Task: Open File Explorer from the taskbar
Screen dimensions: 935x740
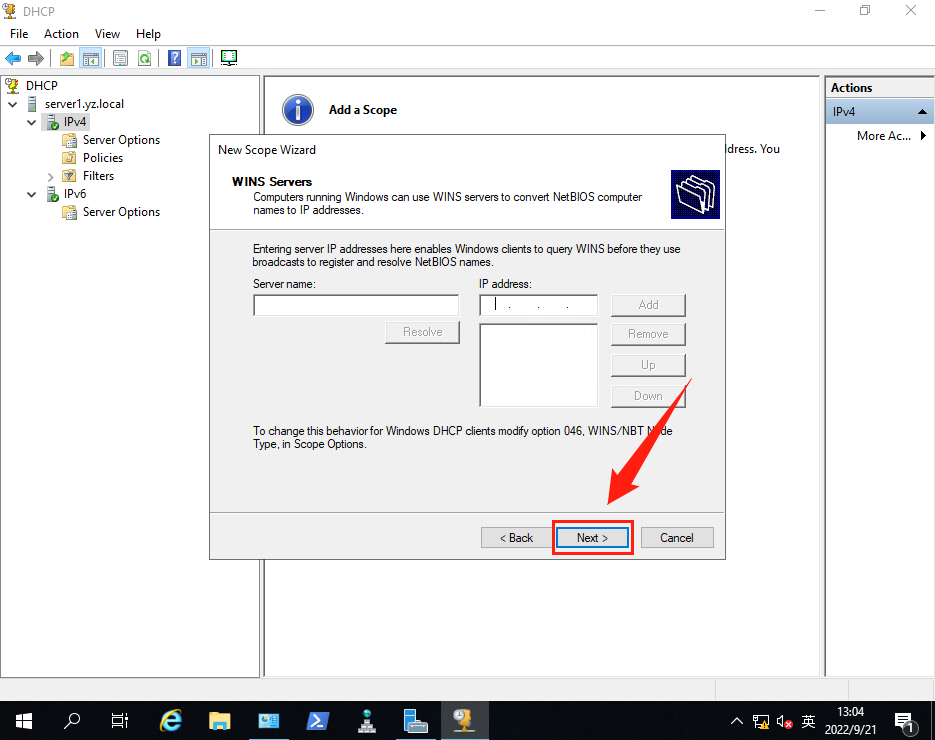Action: click(219, 721)
